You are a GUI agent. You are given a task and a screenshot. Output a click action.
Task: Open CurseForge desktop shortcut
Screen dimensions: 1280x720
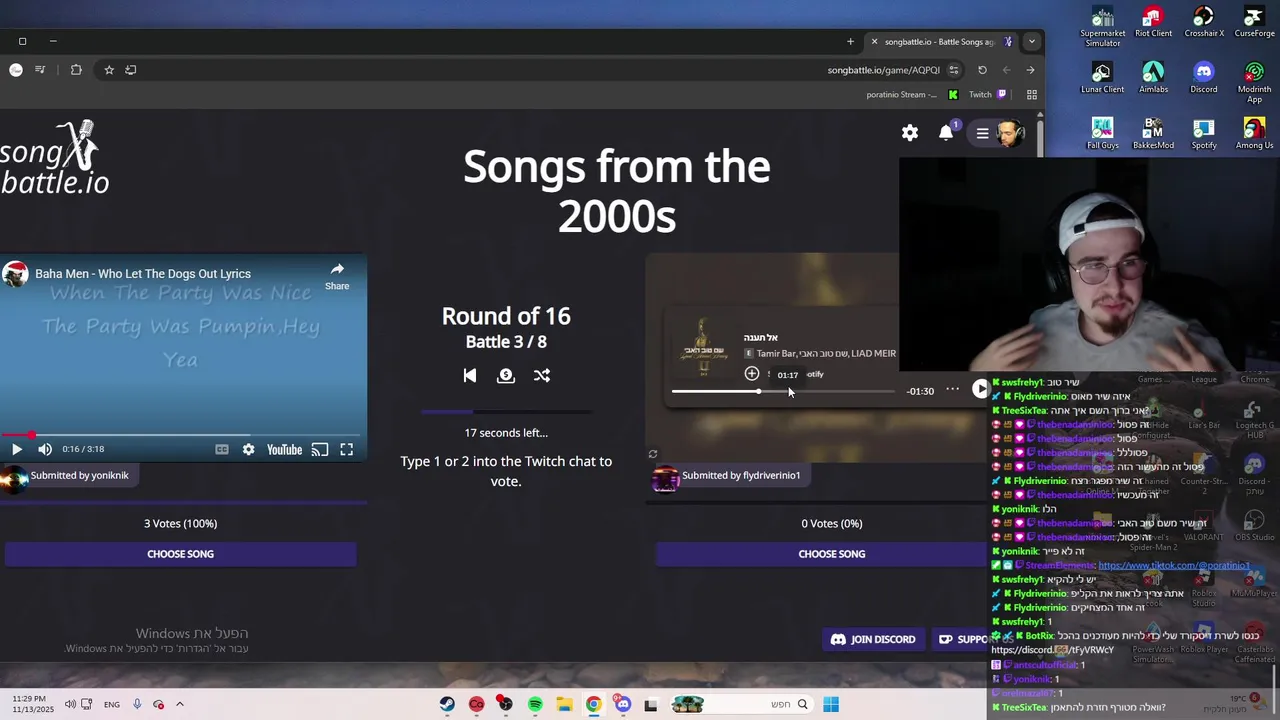pyautogui.click(x=1254, y=23)
